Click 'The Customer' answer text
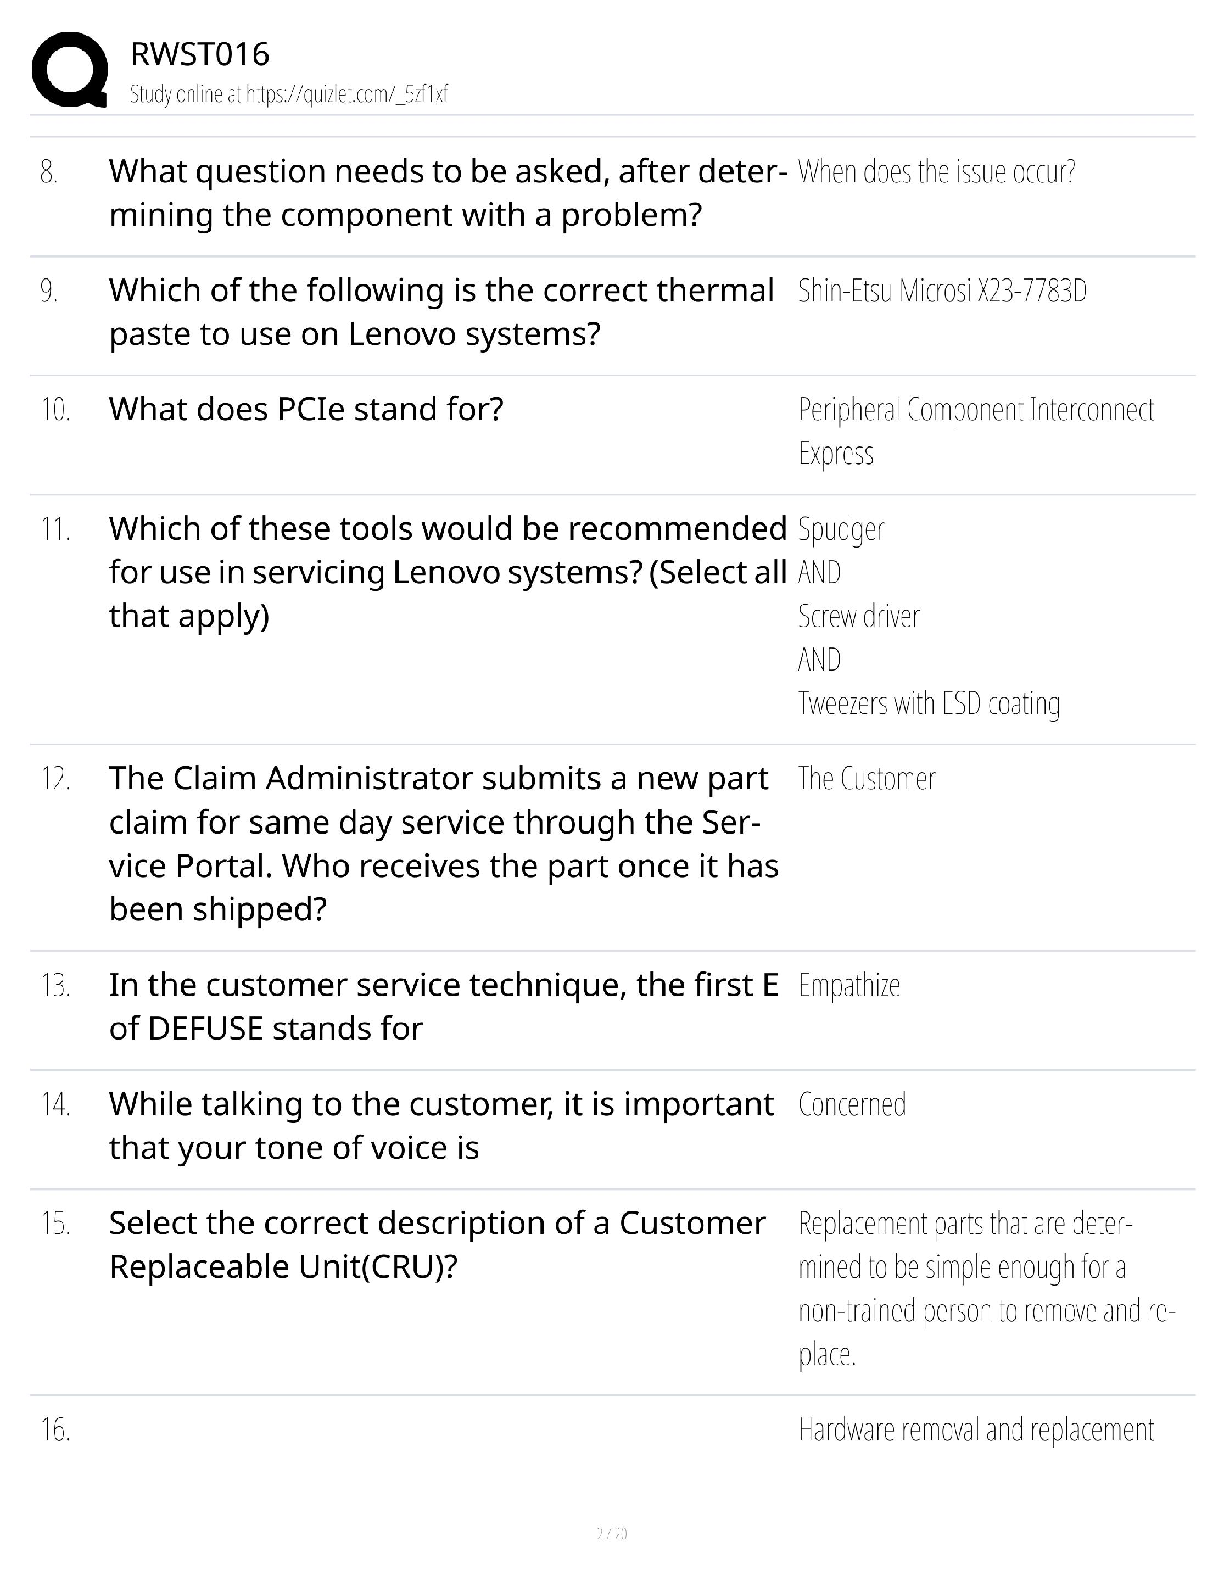This screenshot has height=1584, width=1224. [x=867, y=778]
